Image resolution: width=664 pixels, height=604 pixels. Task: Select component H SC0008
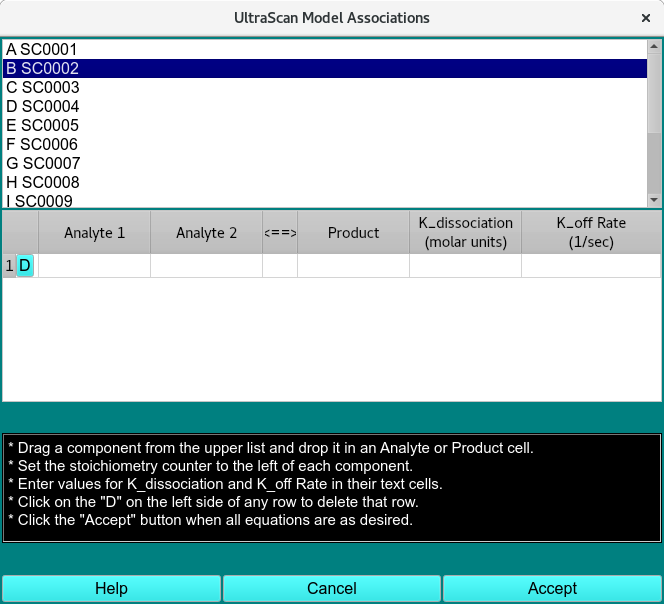[x=42, y=182]
